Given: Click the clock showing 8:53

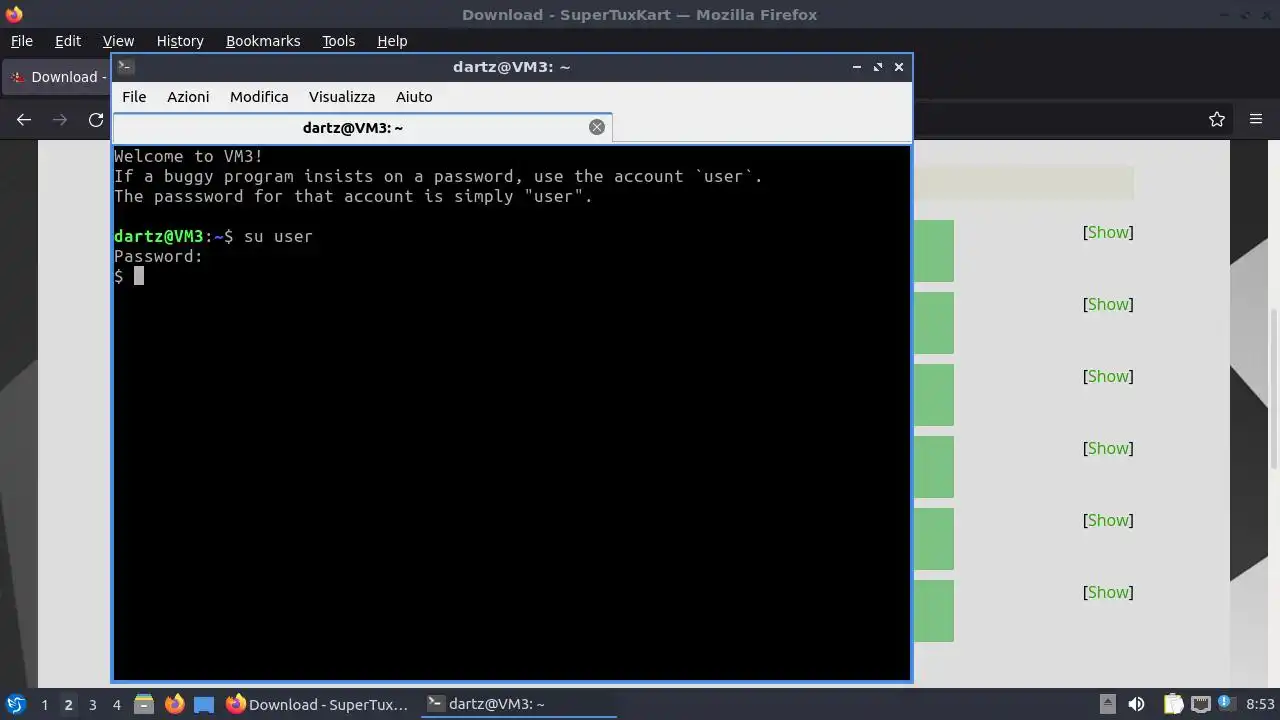Looking at the screenshot, I should (1260, 704).
